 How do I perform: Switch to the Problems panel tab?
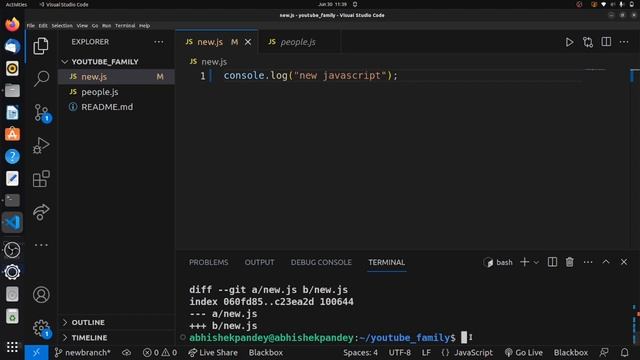point(209,262)
